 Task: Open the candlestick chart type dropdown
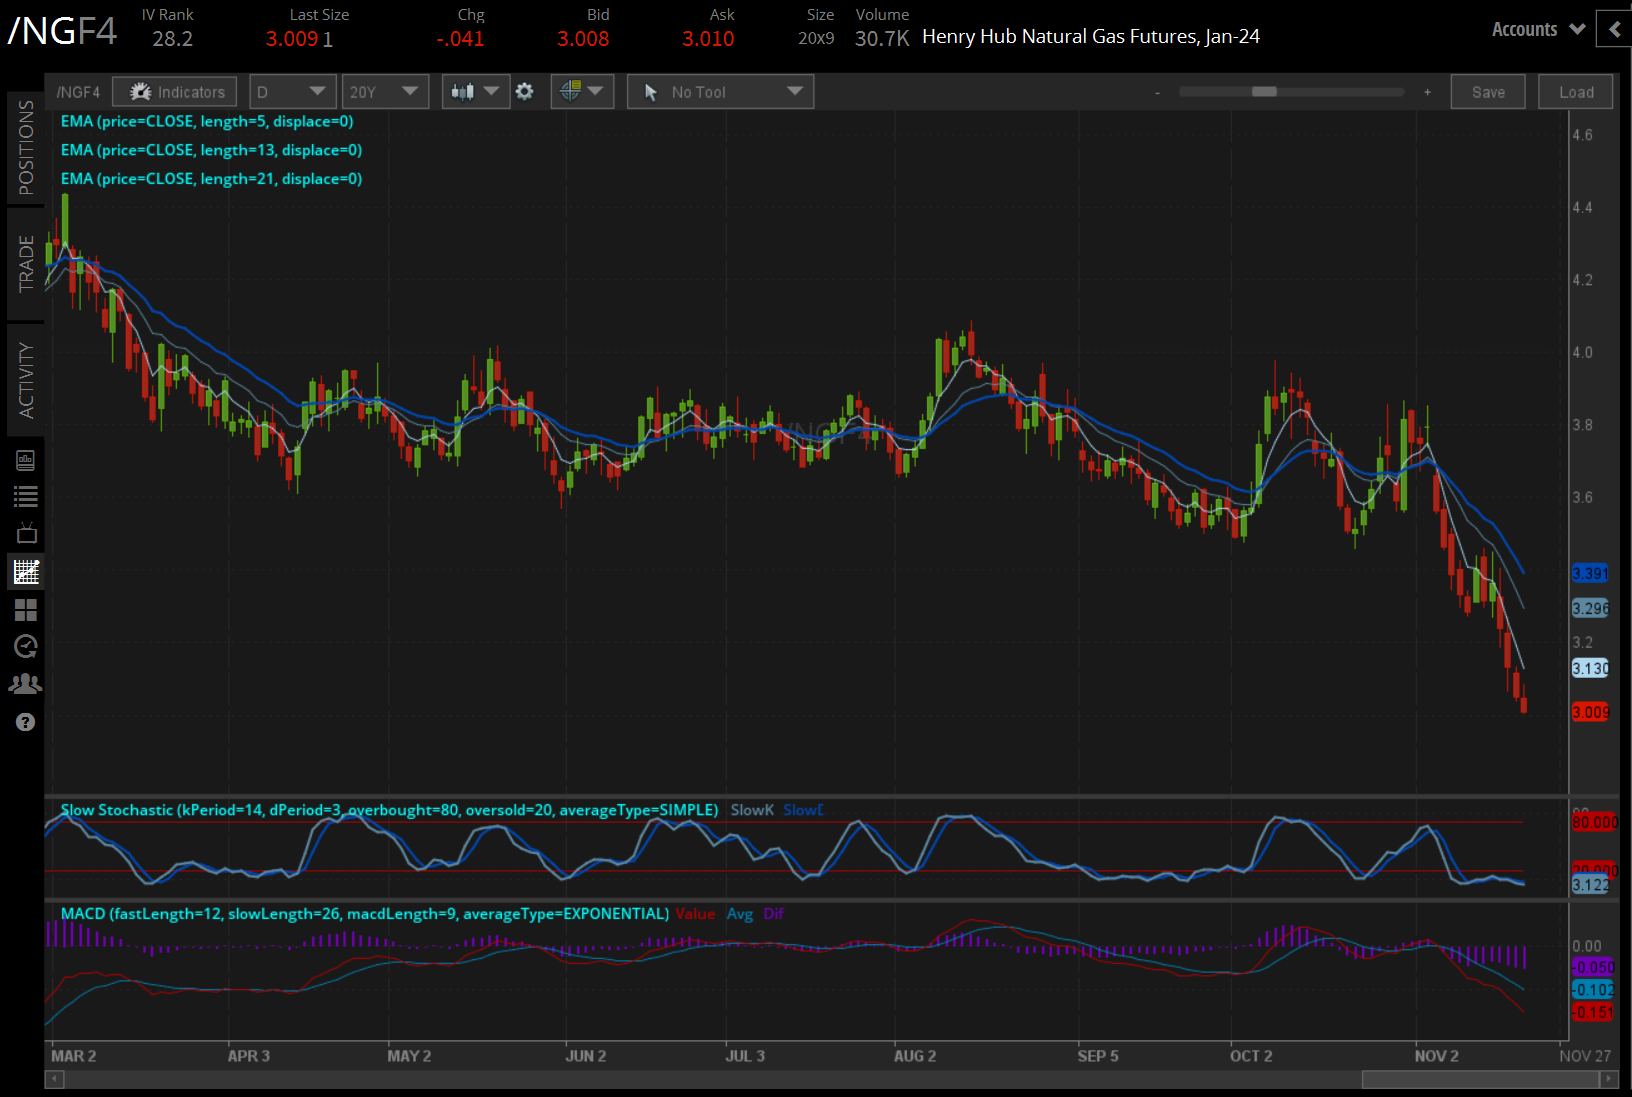(475, 92)
